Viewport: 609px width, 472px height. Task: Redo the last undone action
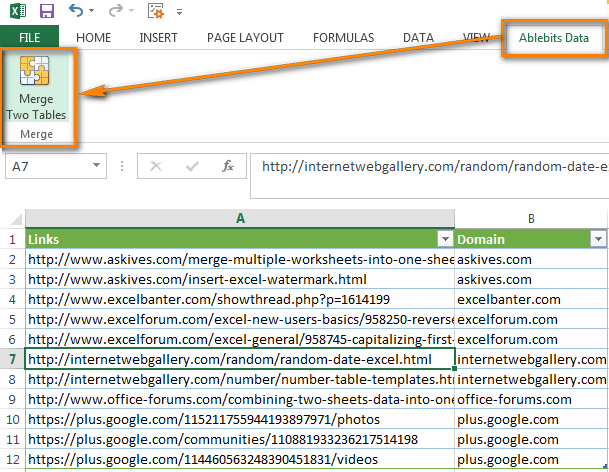pyautogui.click(x=115, y=10)
